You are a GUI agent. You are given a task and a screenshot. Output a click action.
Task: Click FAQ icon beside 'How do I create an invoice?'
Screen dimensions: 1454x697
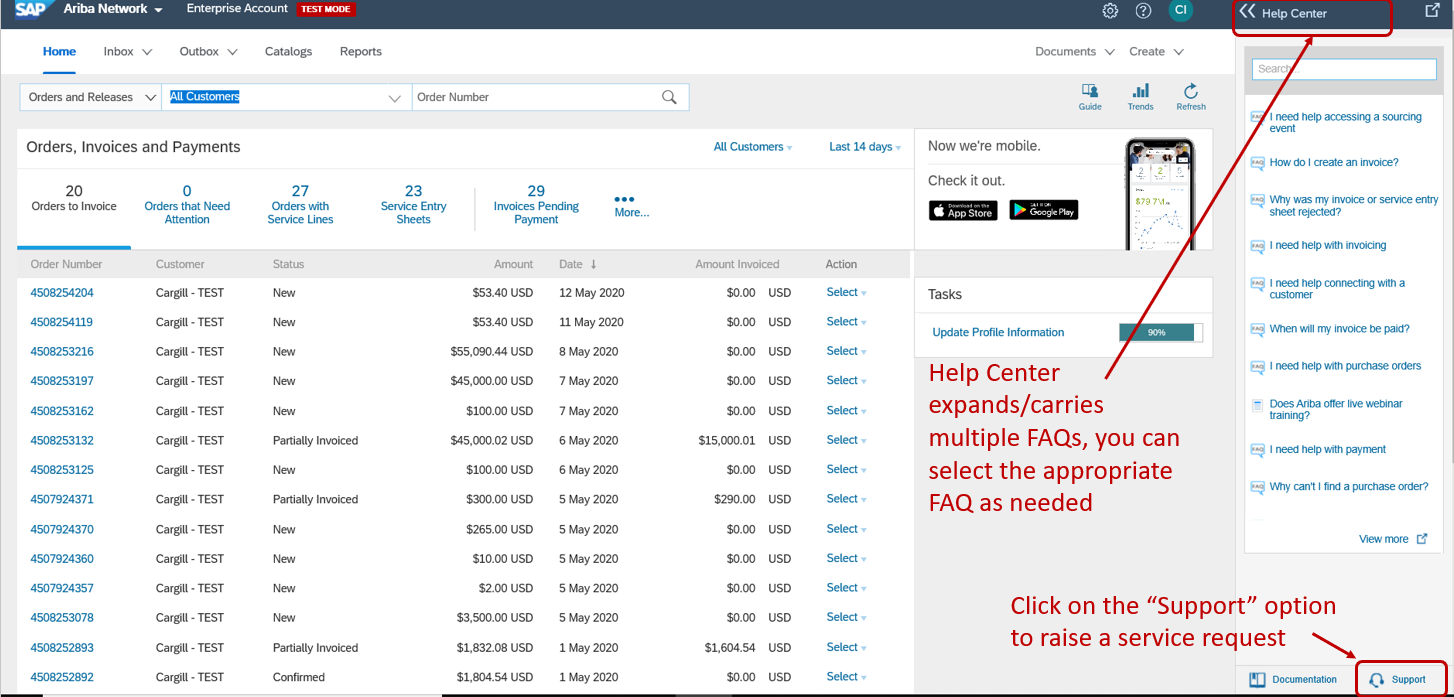point(1258,162)
